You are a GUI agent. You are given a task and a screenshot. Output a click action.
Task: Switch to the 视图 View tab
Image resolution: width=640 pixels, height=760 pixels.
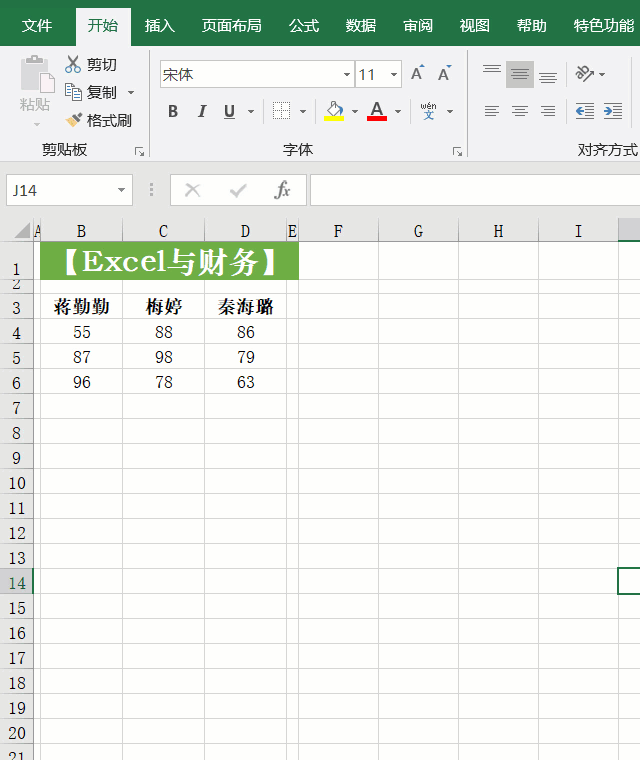[475, 25]
